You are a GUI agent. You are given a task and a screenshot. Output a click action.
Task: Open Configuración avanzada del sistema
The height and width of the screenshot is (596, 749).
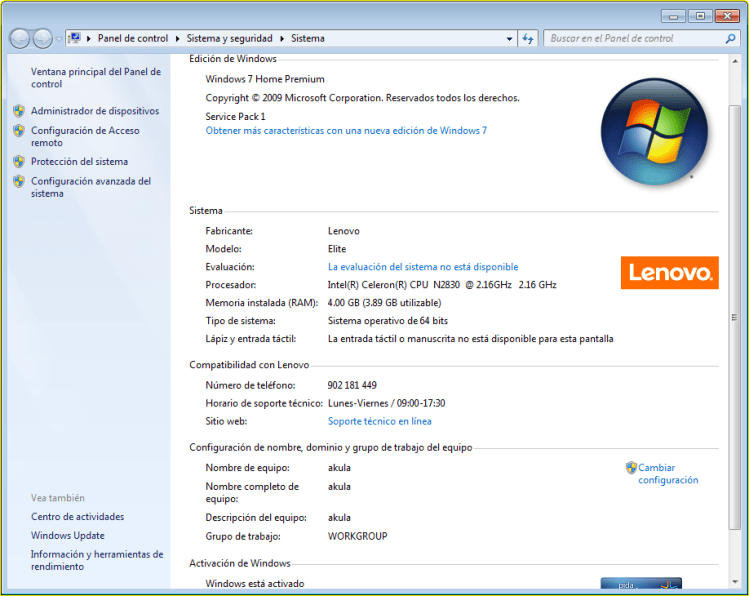91,187
